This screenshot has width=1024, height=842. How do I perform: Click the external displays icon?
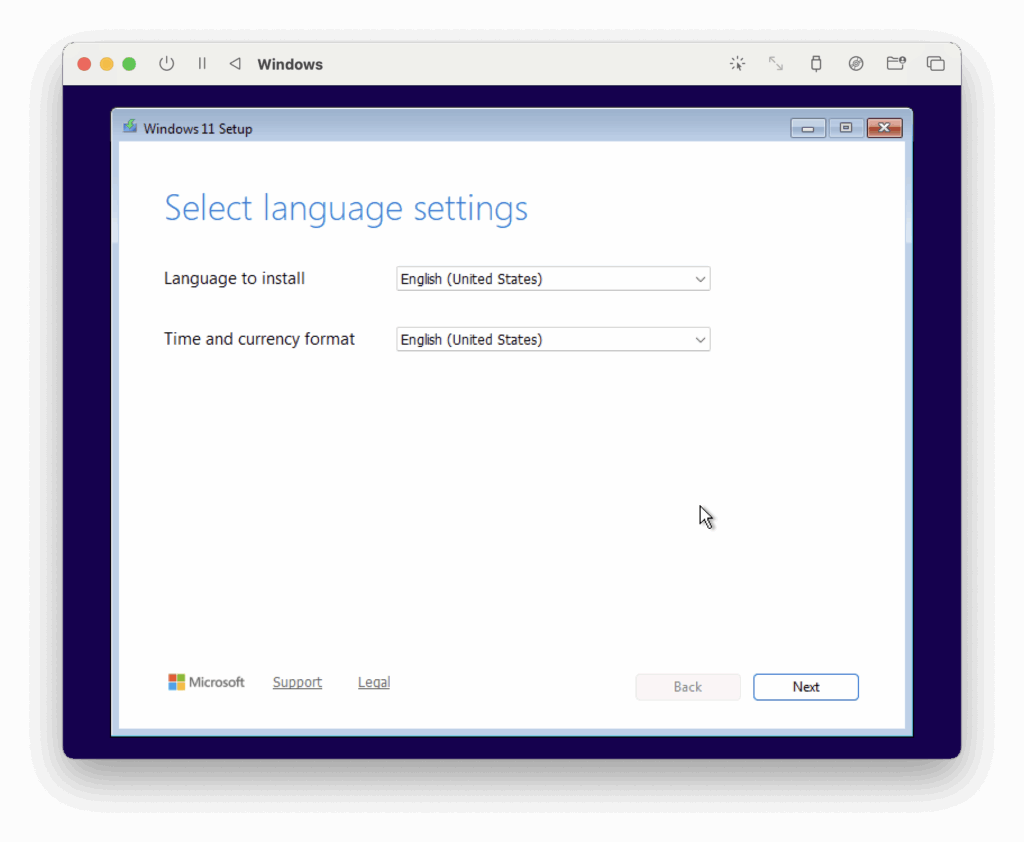point(936,63)
